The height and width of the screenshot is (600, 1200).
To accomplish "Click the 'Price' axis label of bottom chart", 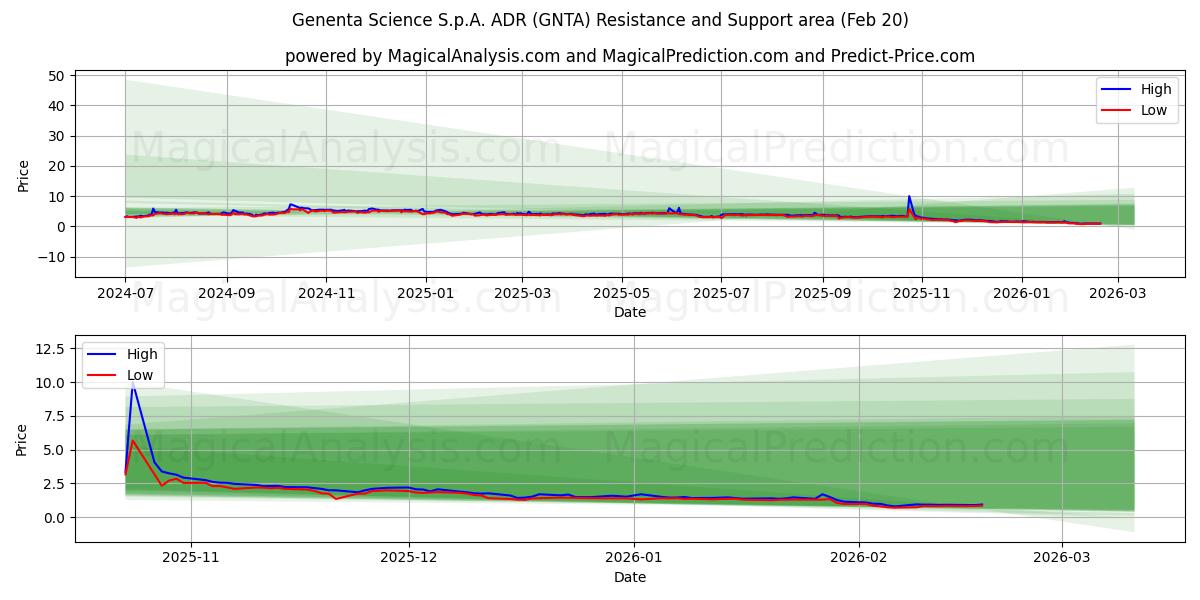I will 23,438.
